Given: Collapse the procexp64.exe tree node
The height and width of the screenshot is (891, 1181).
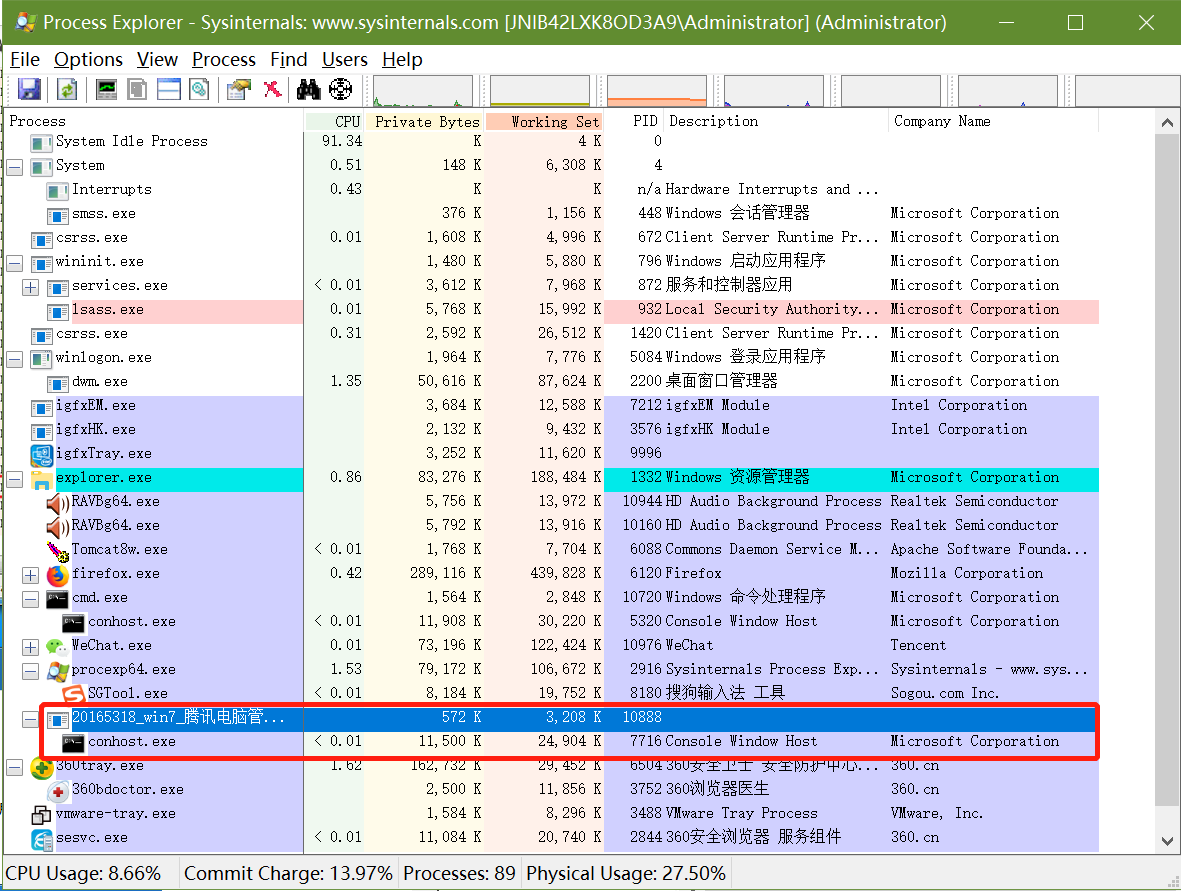Looking at the screenshot, I should pyautogui.click(x=30, y=671).
